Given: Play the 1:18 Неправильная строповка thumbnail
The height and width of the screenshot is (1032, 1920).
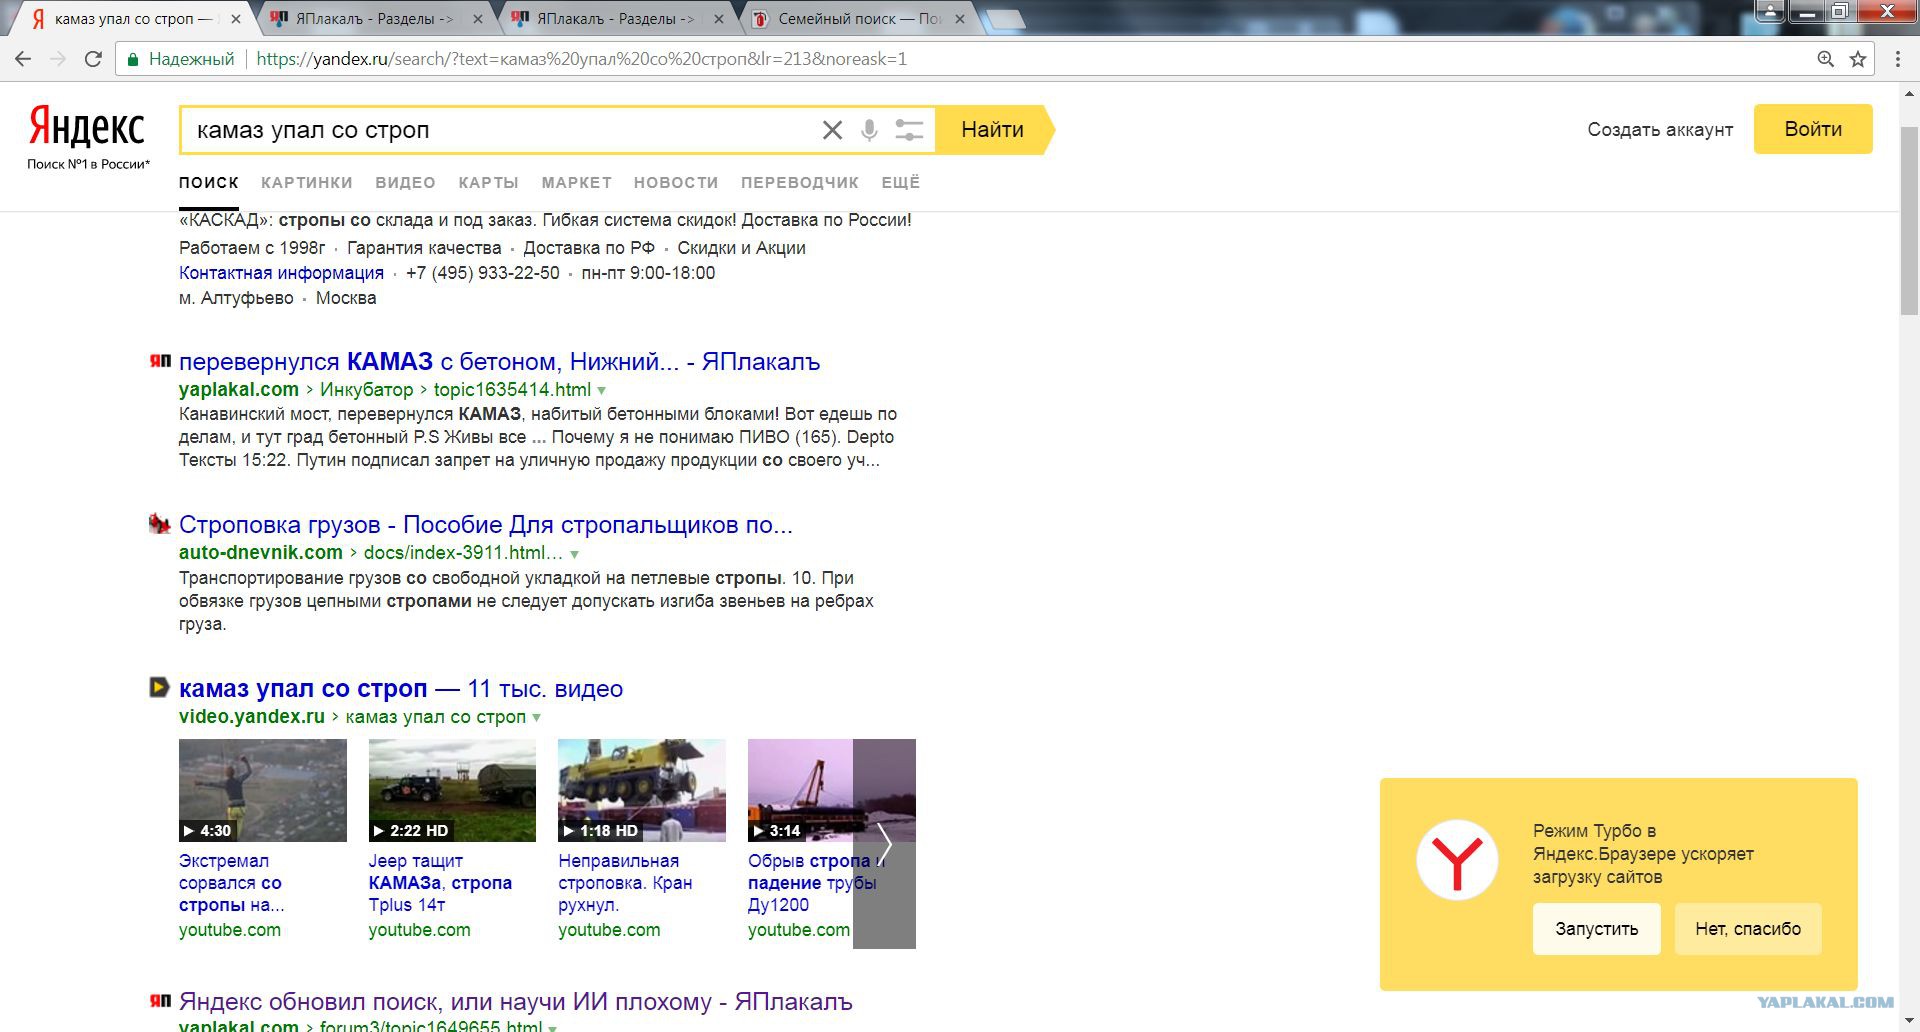Looking at the screenshot, I should pyautogui.click(x=642, y=790).
